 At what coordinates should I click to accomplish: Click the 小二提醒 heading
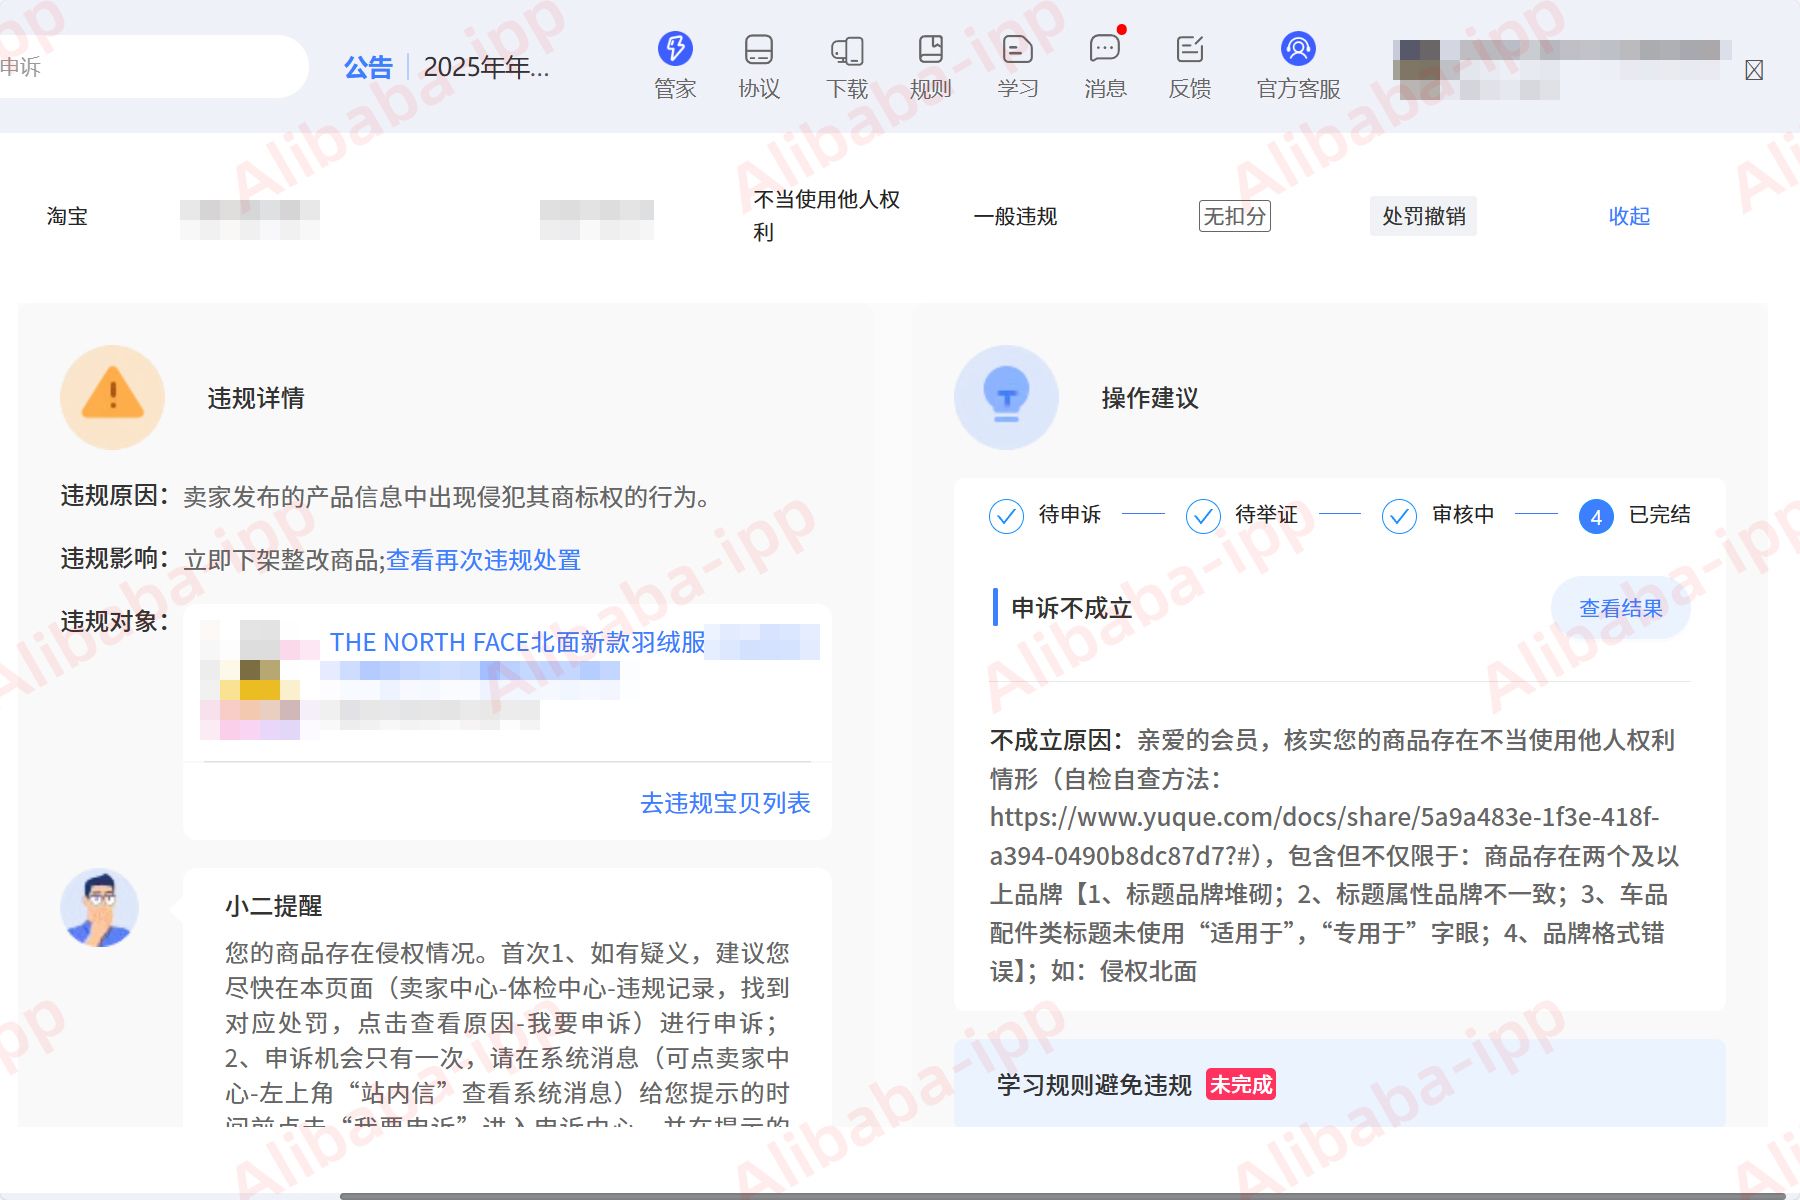pyautogui.click(x=273, y=906)
